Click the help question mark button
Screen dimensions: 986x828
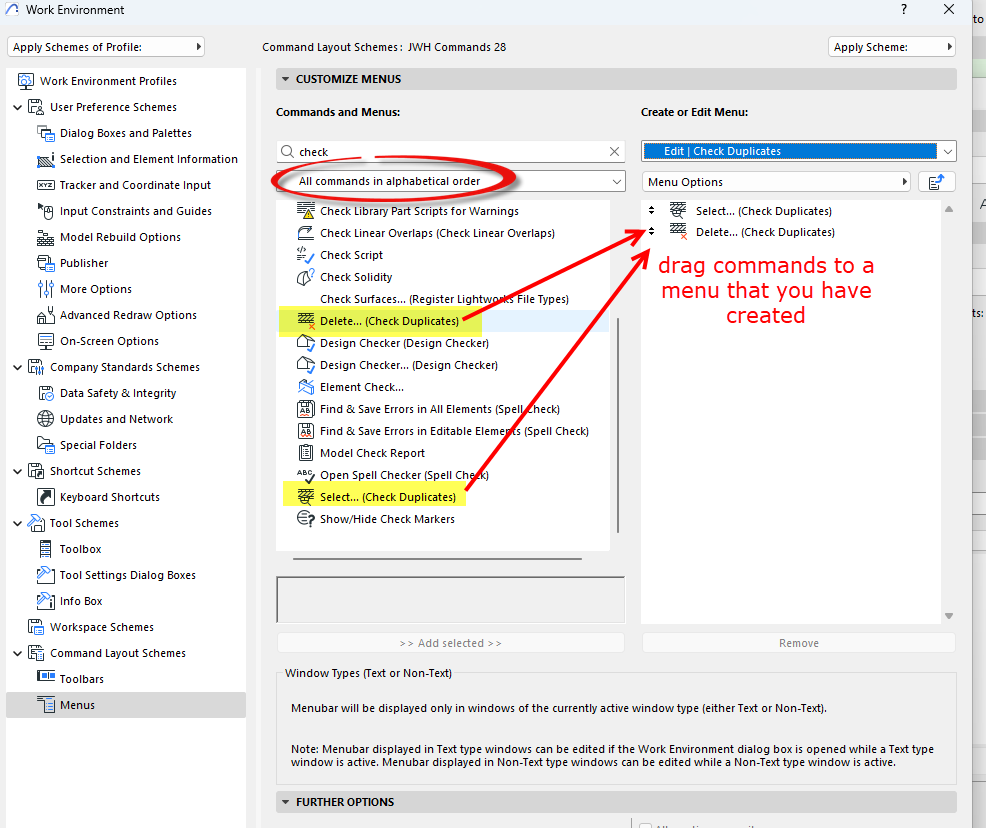coord(904,9)
